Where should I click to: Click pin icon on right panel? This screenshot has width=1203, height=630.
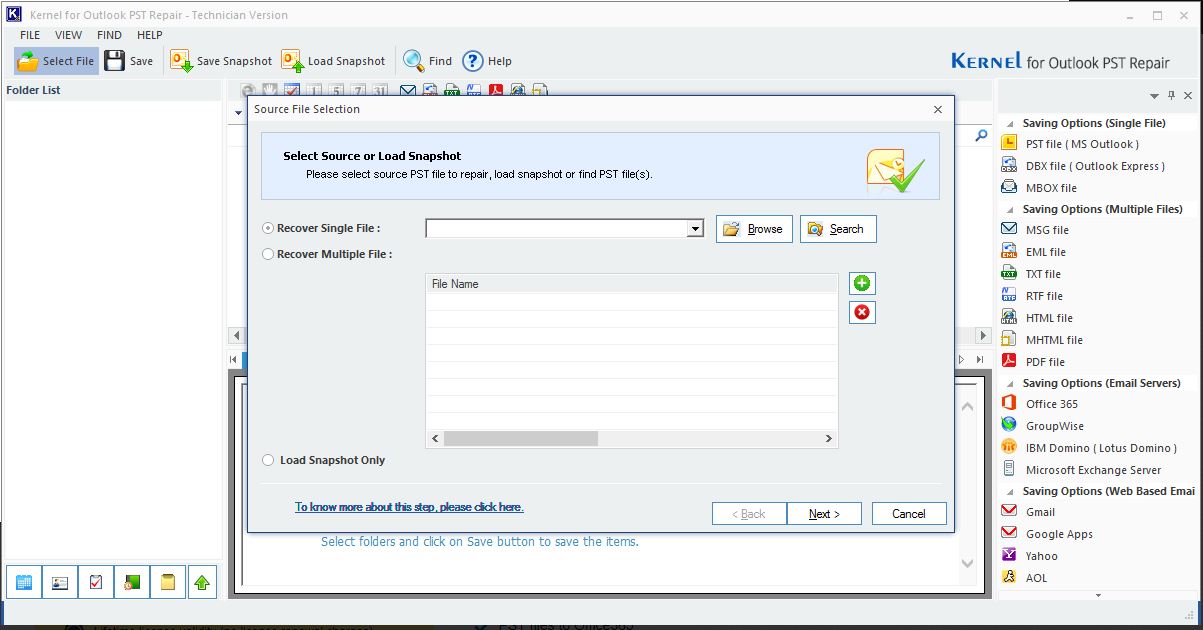tap(1171, 96)
